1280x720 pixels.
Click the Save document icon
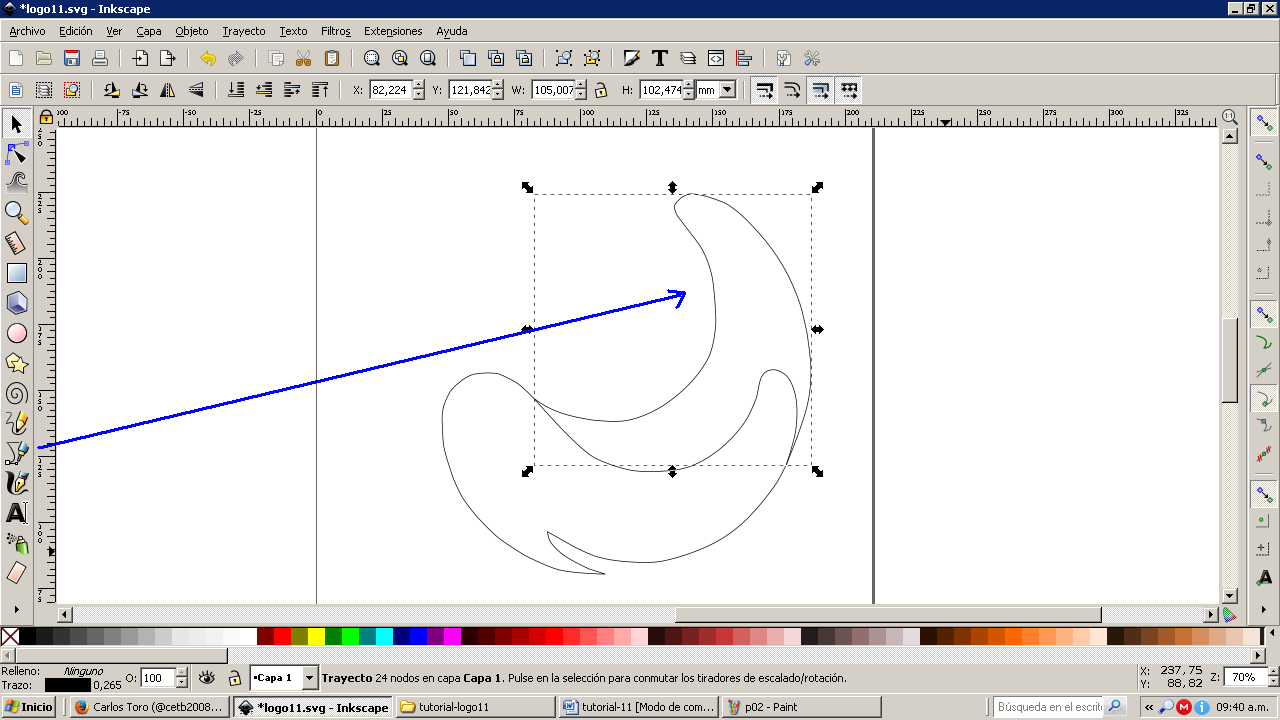pyautogui.click(x=72, y=58)
